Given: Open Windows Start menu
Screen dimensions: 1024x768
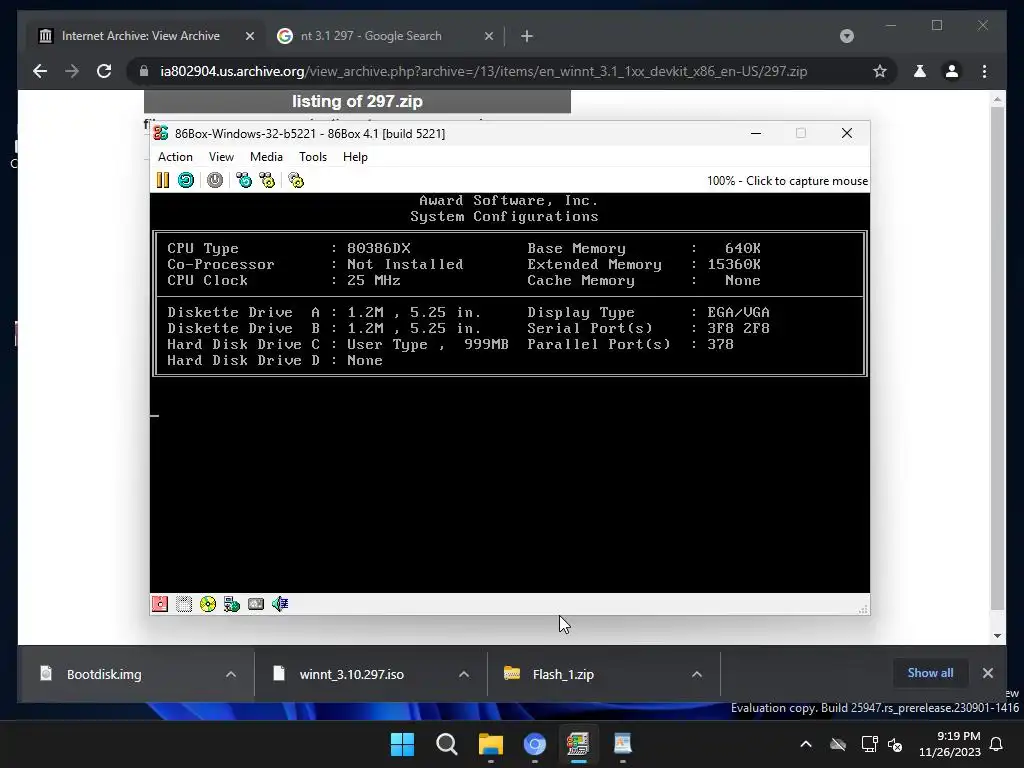Looking at the screenshot, I should coord(402,744).
